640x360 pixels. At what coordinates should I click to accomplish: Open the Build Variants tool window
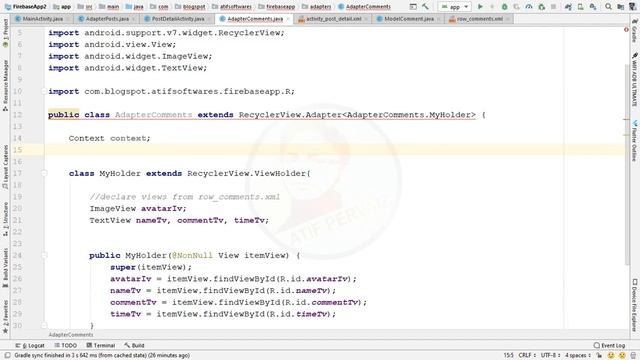pos(5,267)
